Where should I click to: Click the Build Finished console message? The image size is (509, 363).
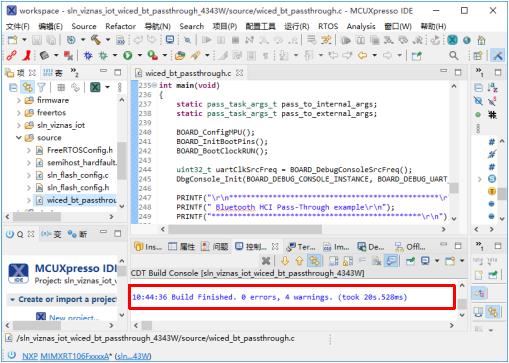(270, 297)
